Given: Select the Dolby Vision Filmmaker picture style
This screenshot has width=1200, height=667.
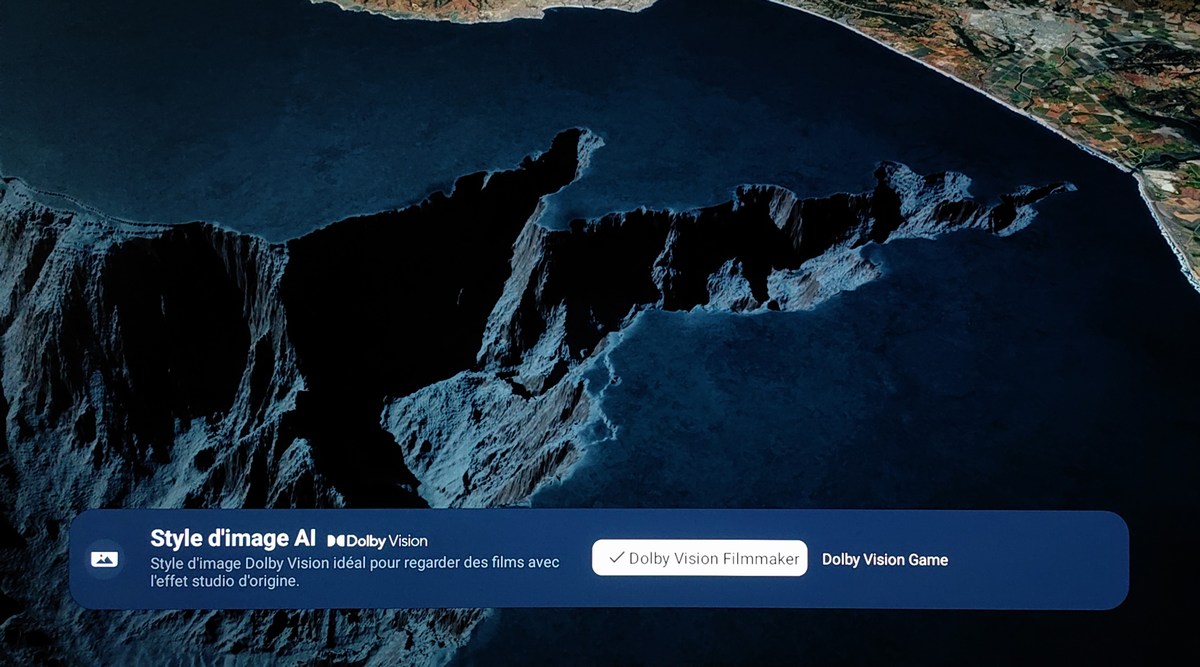Looking at the screenshot, I should pyautogui.click(x=699, y=558).
